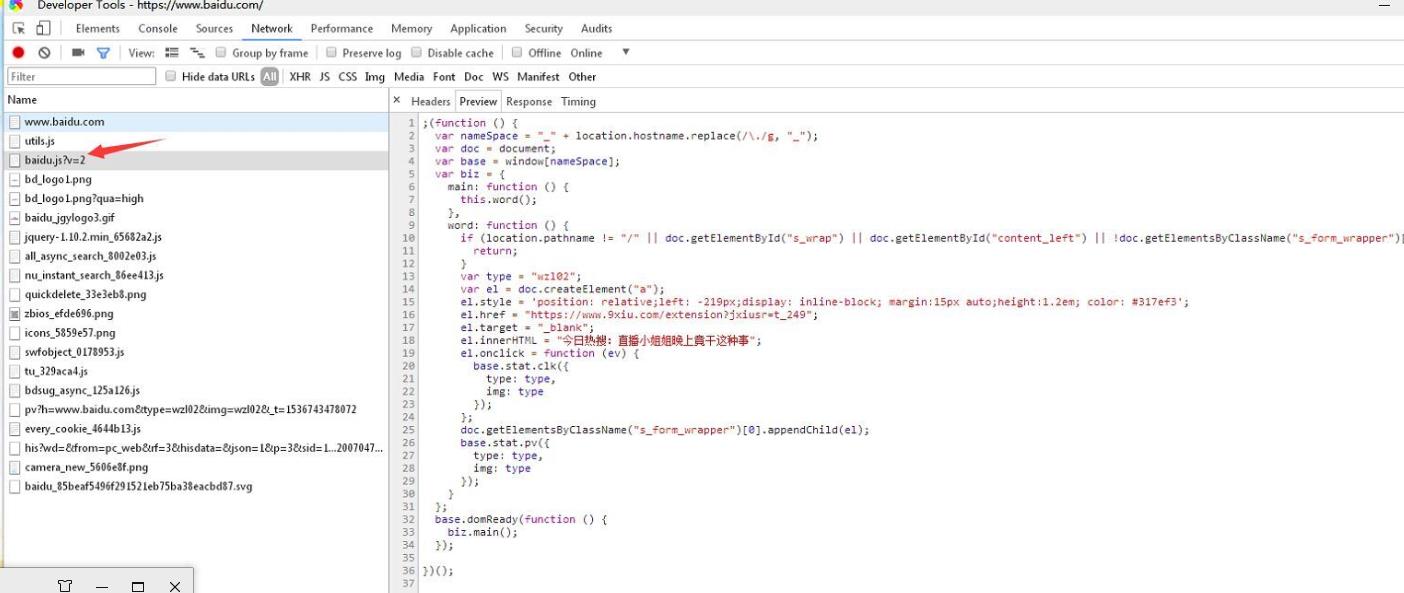Click the red record network log button
The height and width of the screenshot is (593, 1404).
coord(18,53)
